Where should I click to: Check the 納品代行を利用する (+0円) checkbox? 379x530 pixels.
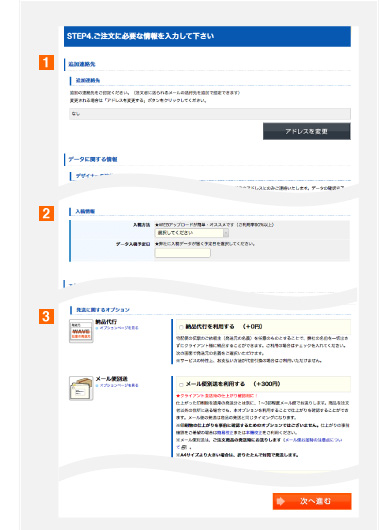(181, 327)
